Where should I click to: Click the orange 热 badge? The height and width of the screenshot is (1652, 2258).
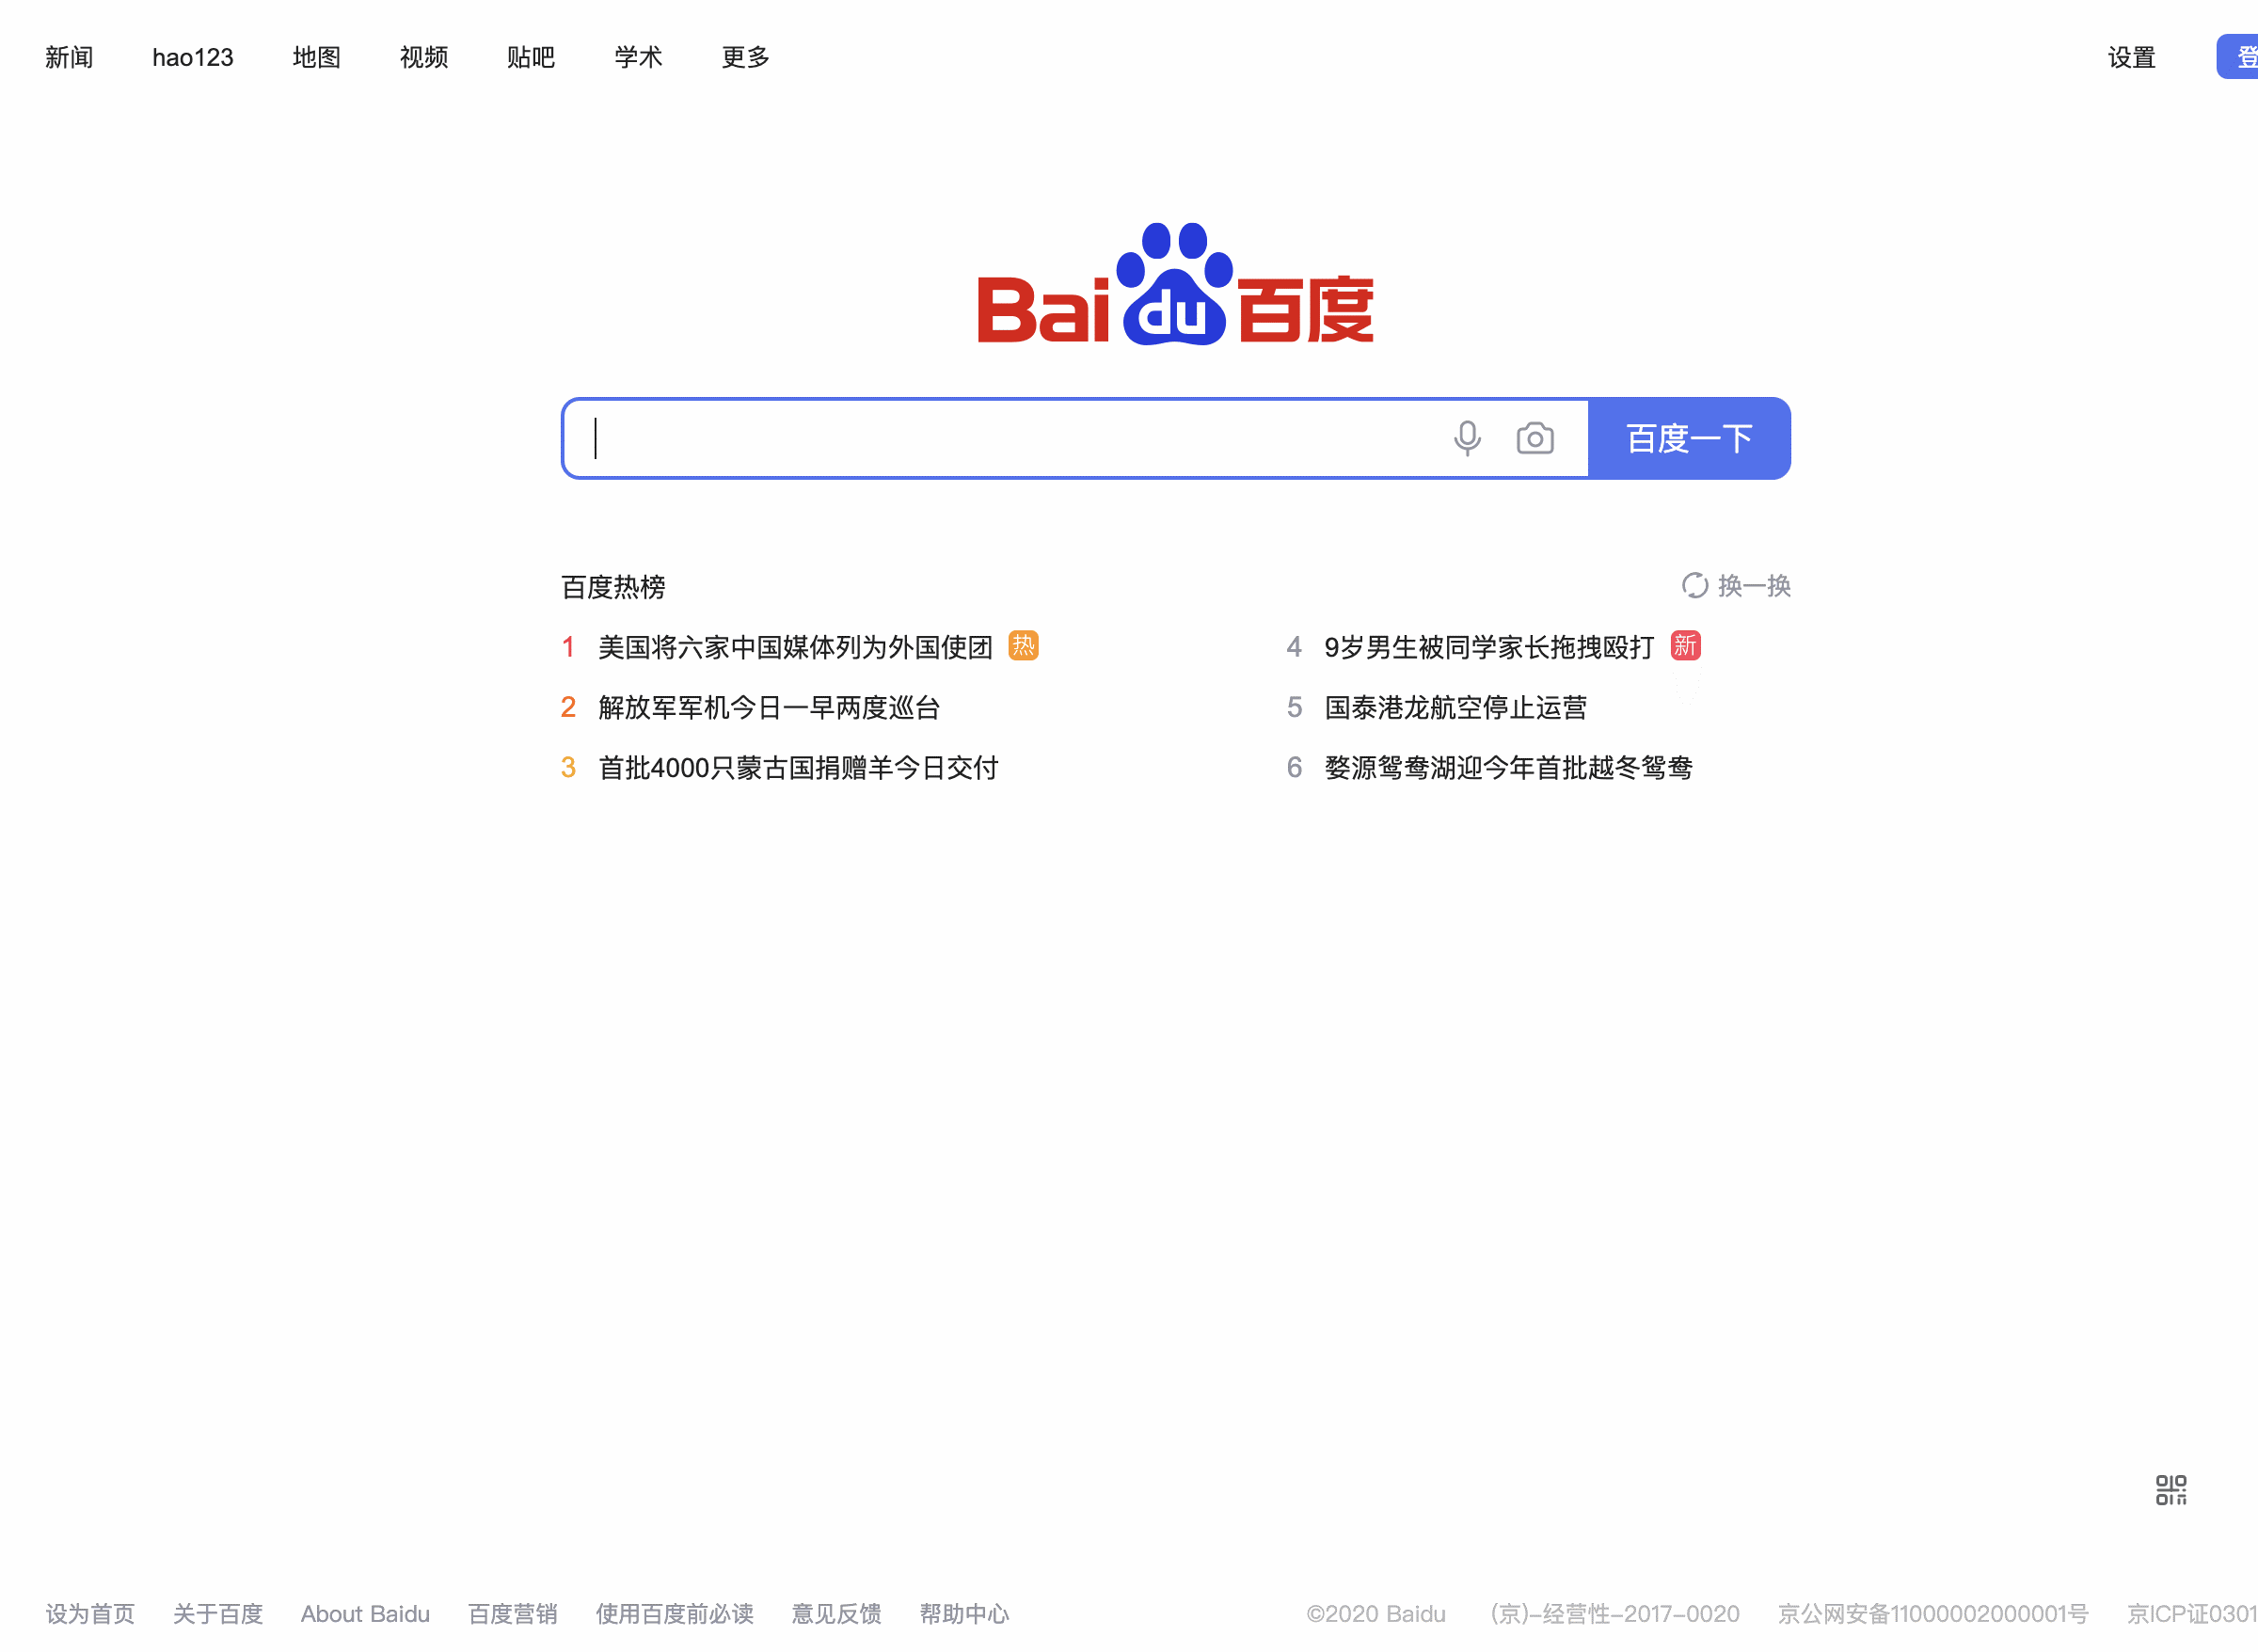(x=1023, y=646)
